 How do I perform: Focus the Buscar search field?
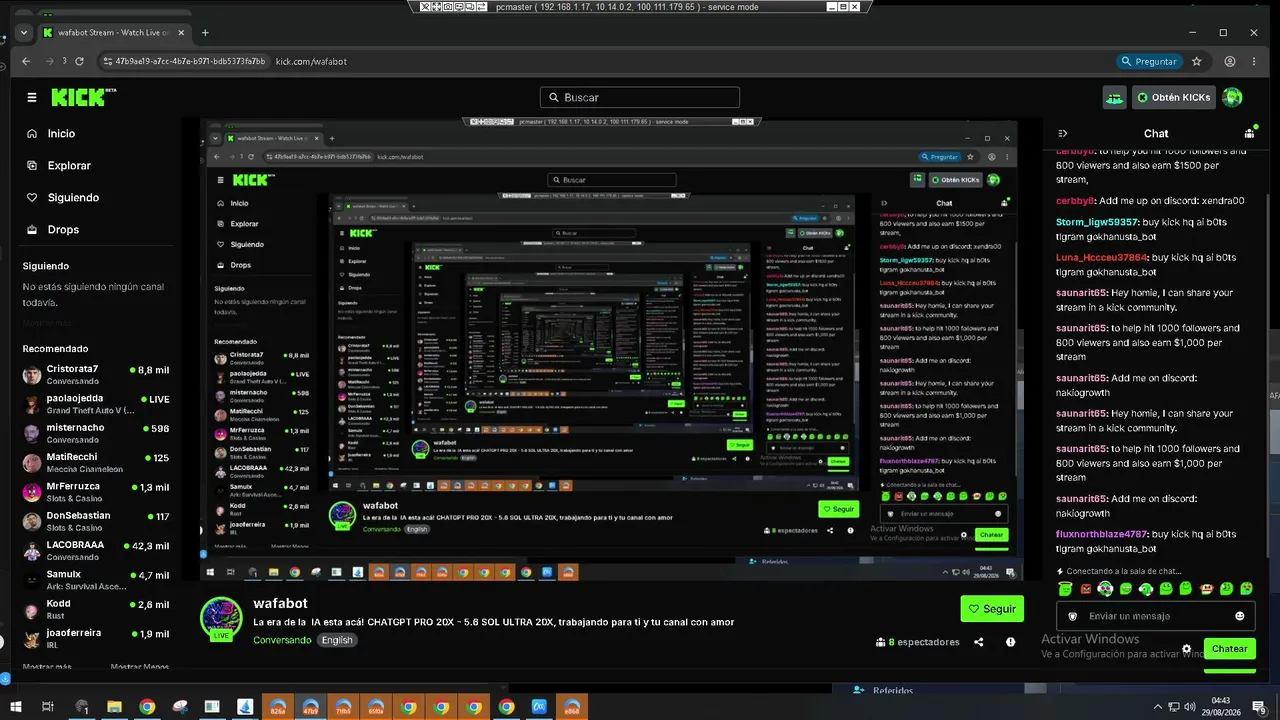pos(640,97)
